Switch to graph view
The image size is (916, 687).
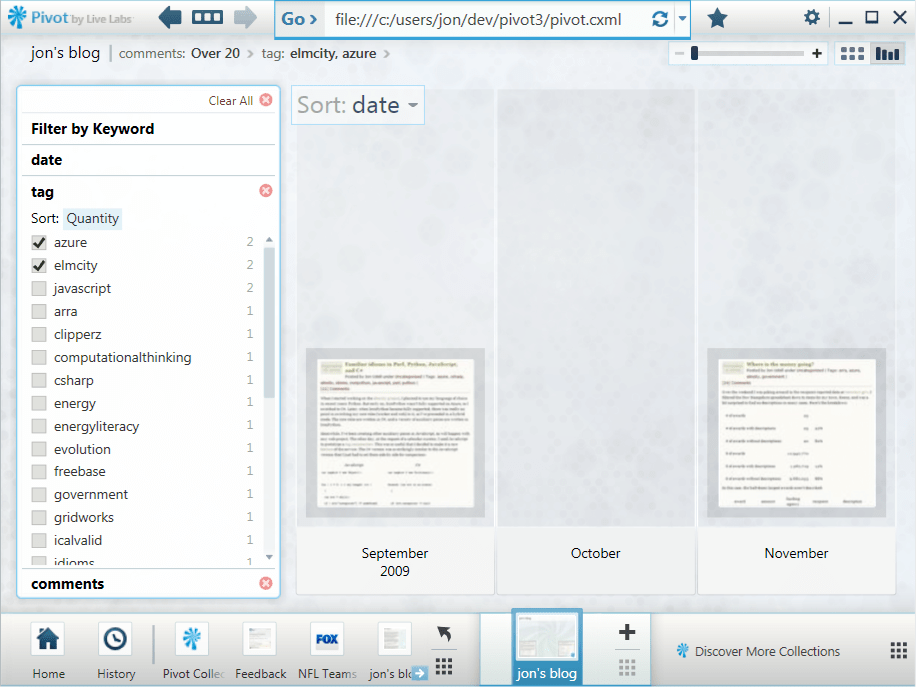click(887, 54)
